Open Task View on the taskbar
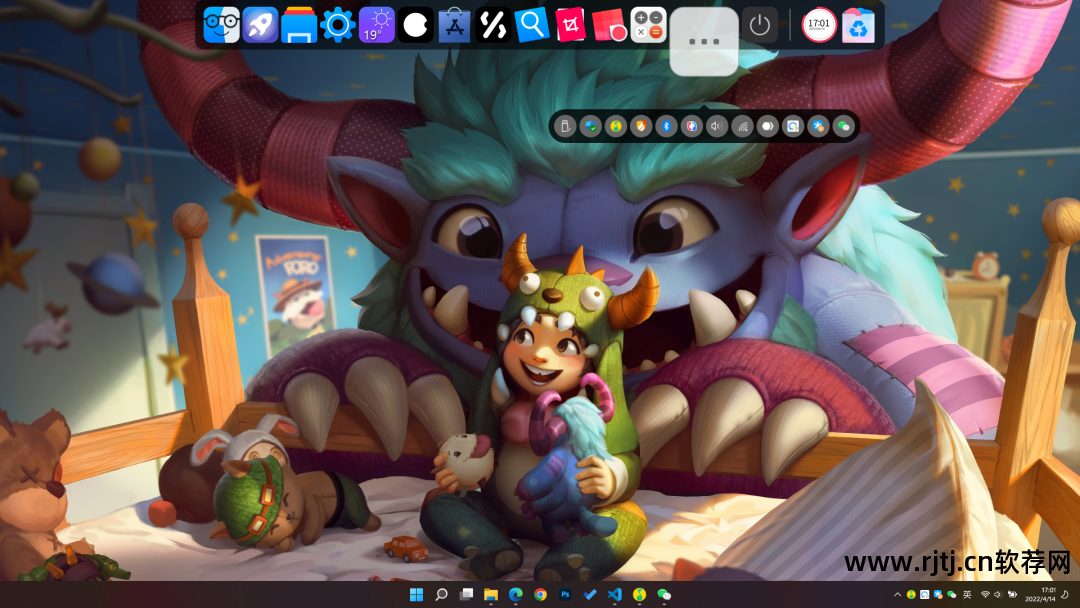This screenshot has width=1080, height=608. [x=466, y=594]
